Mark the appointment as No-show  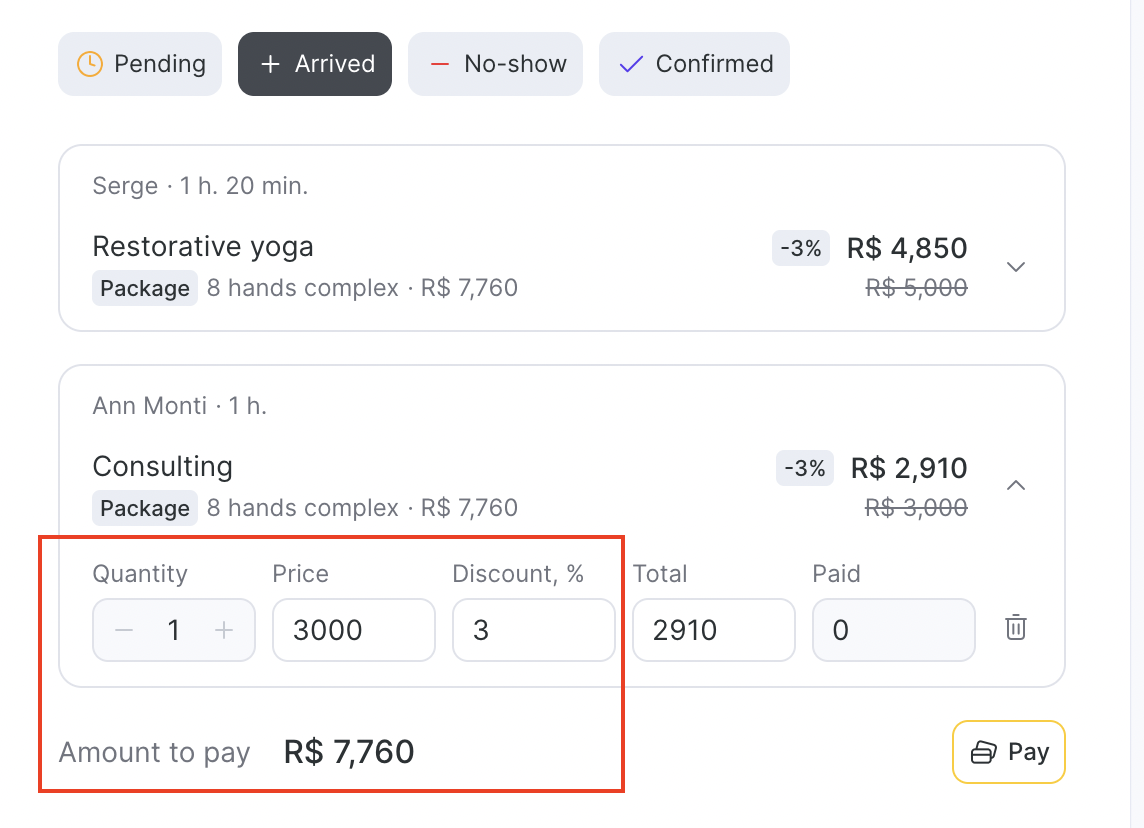point(495,64)
